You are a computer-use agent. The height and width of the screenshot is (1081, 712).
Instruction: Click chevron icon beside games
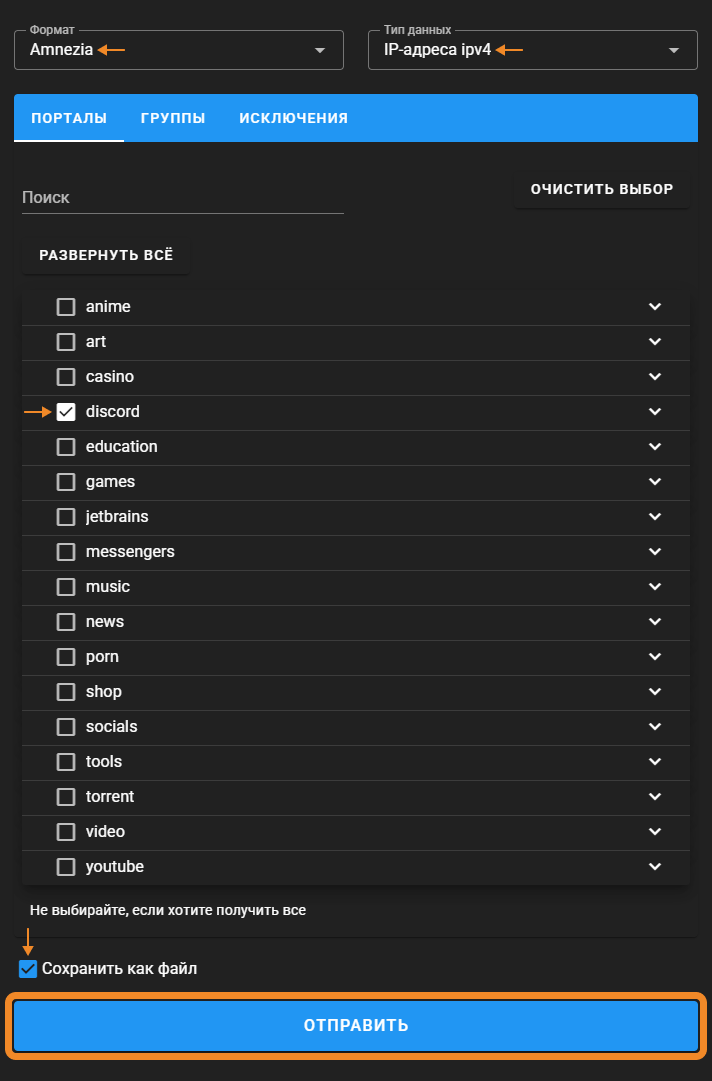[655, 482]
